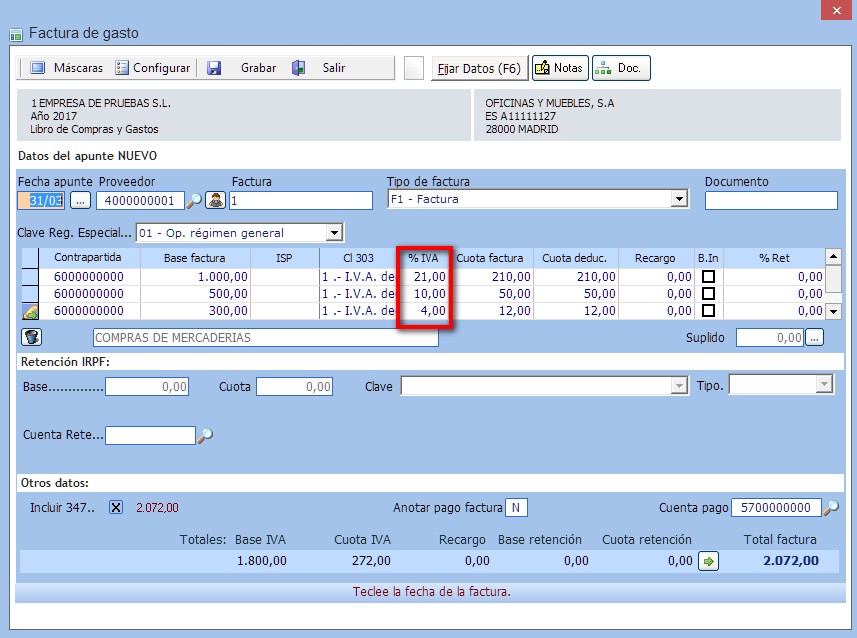The image size is (857, 638).
Task: Search supplier with magnifier icon
Action: click(194, 201)
